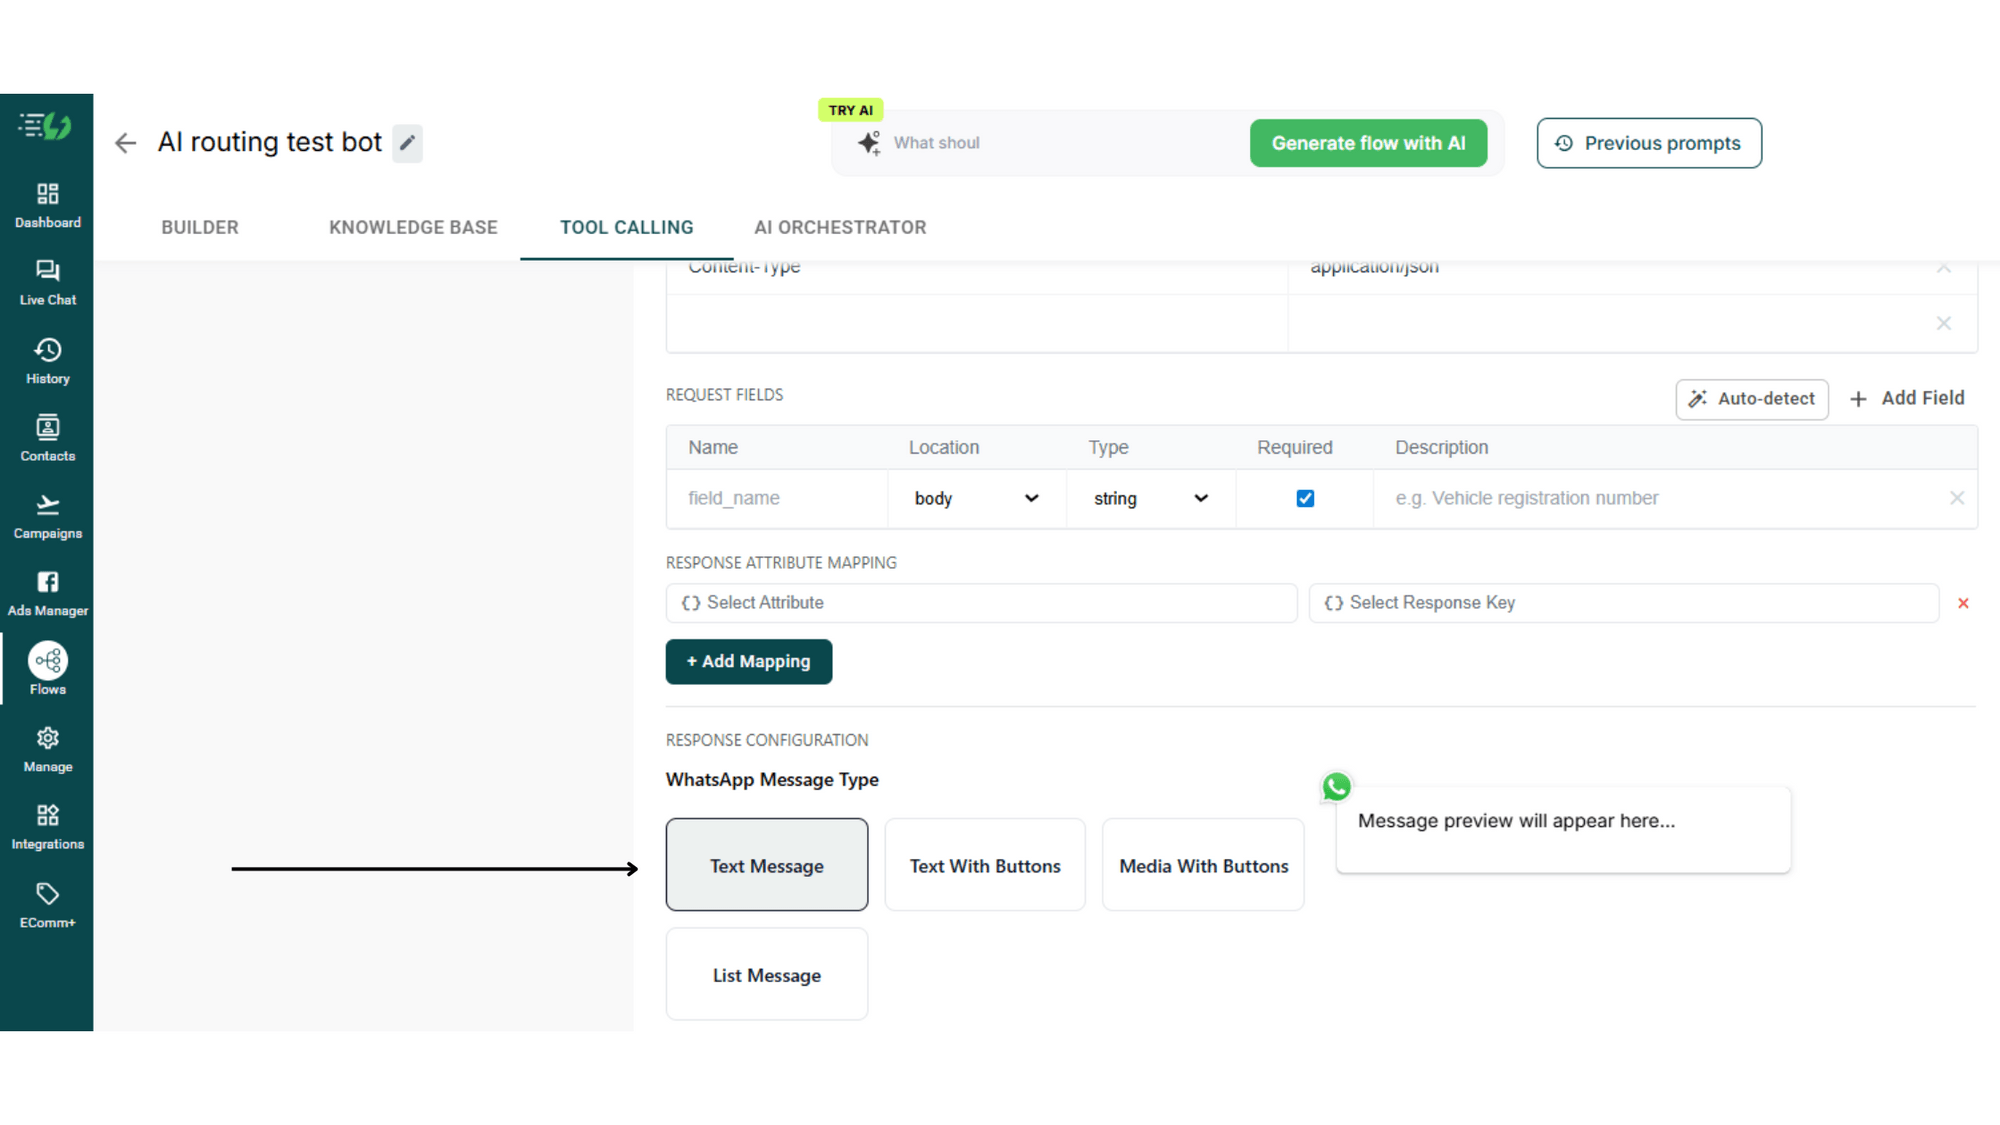Open the Select Attribute dropdown
The height and width of the screenshot is (1125, 2000).
pos(981,603)
